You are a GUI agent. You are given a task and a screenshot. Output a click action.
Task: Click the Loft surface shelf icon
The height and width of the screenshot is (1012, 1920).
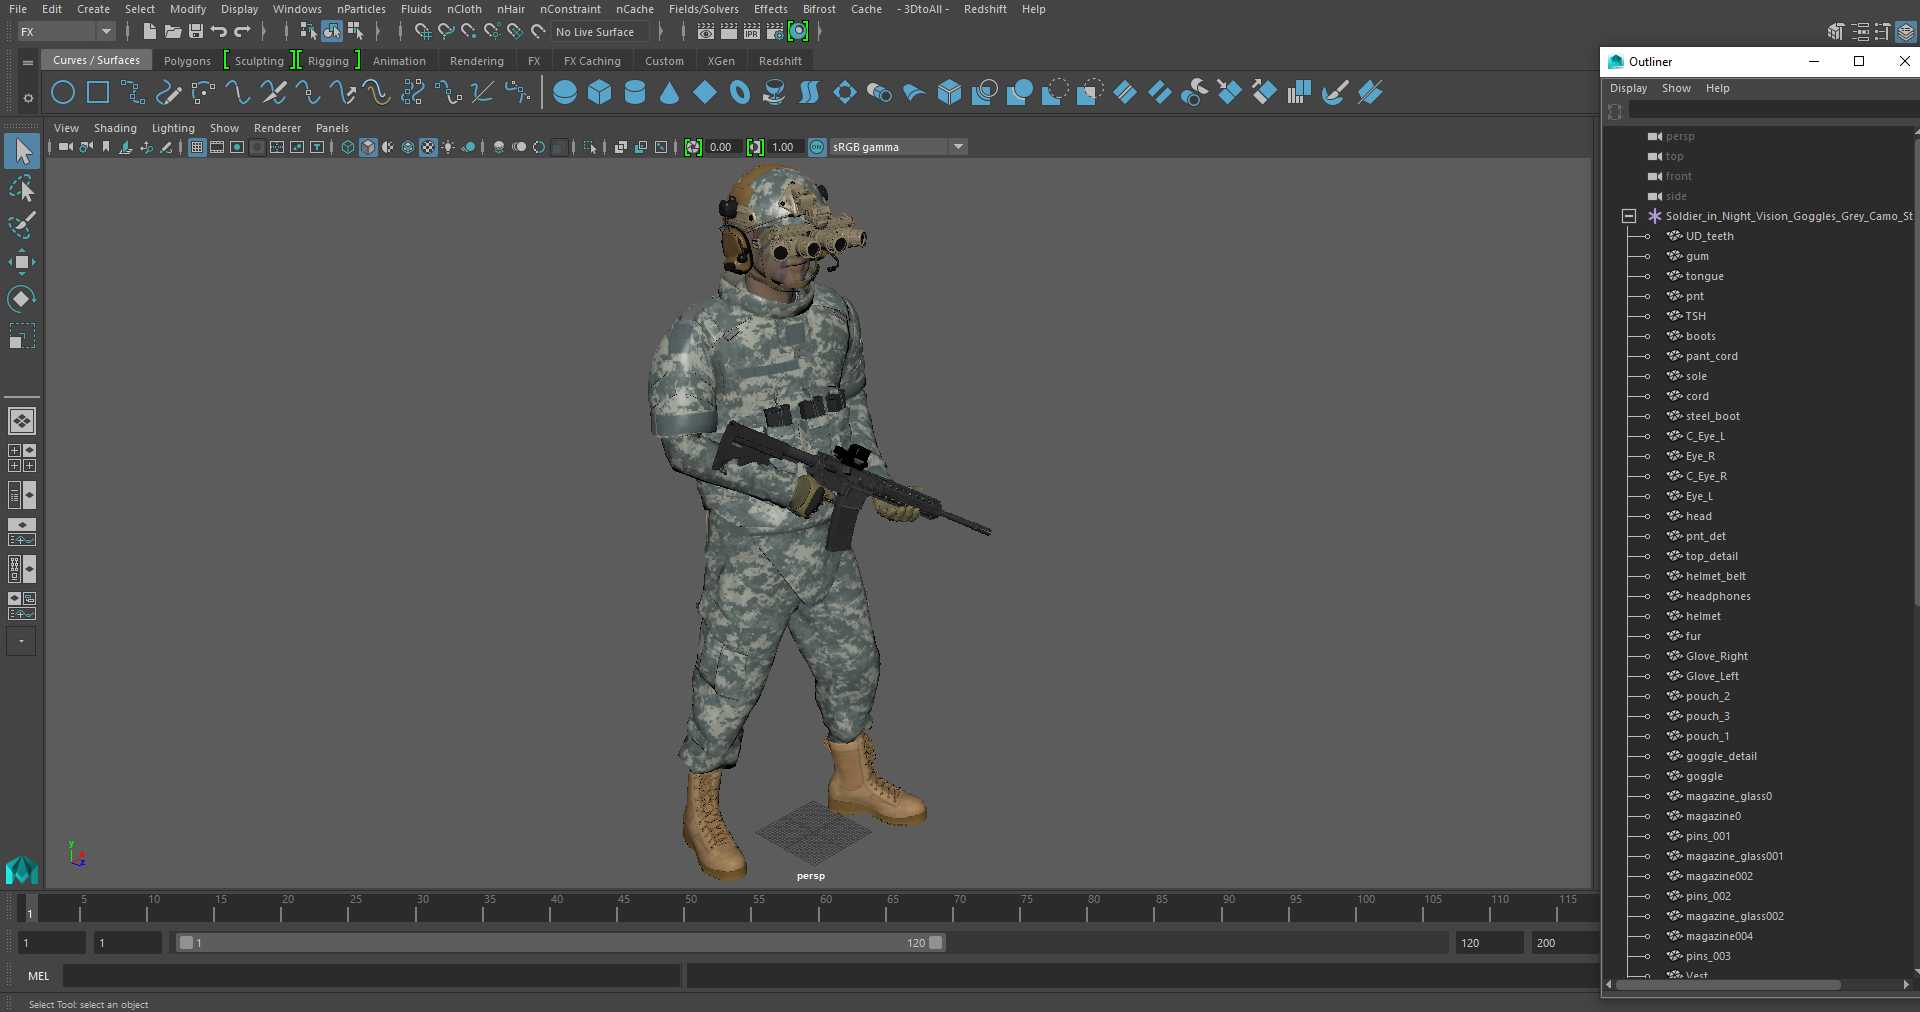pyautogui.click(x=809, y=93)
